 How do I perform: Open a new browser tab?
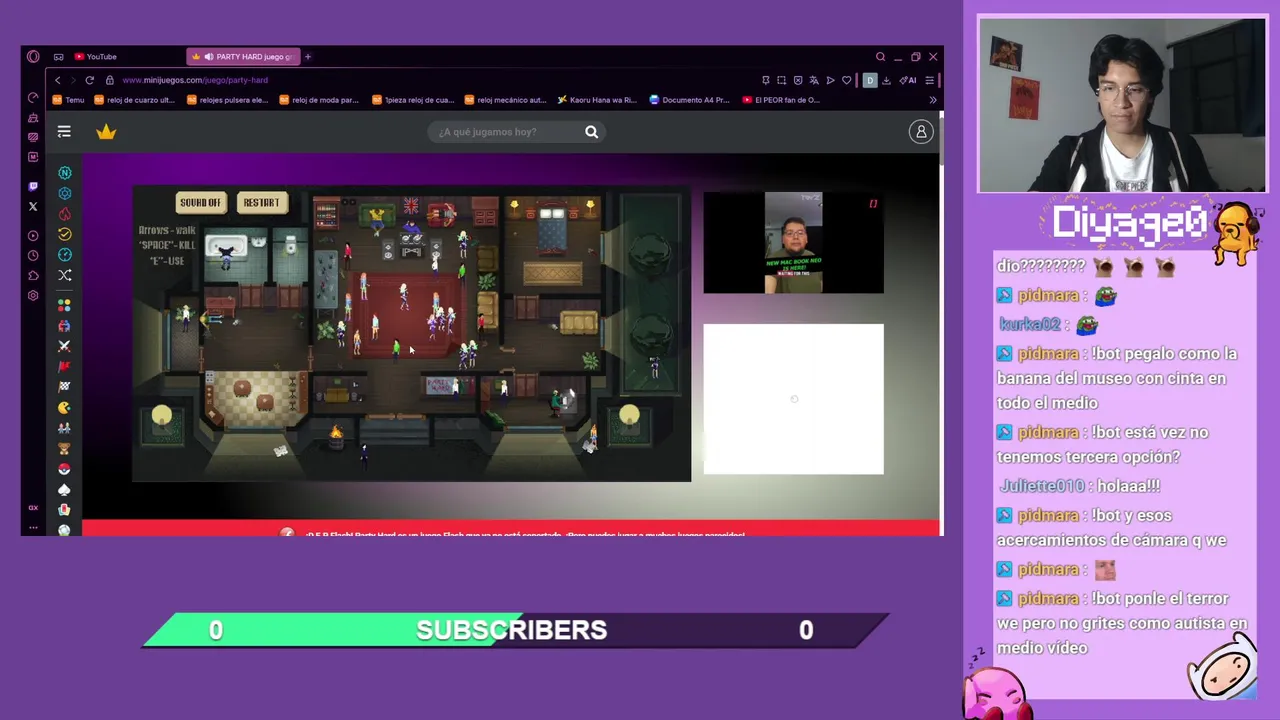[308, 57]
